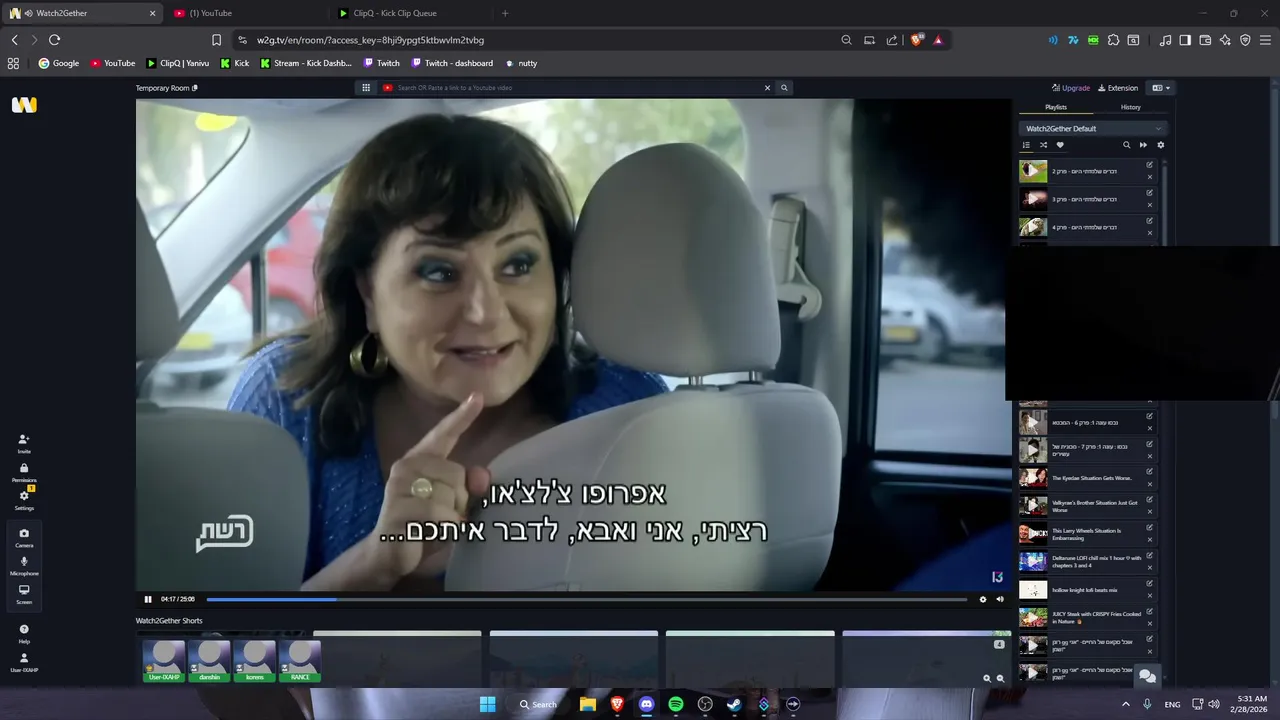
Task: Open video player settings gear
Action: click(x=982, y=599)
